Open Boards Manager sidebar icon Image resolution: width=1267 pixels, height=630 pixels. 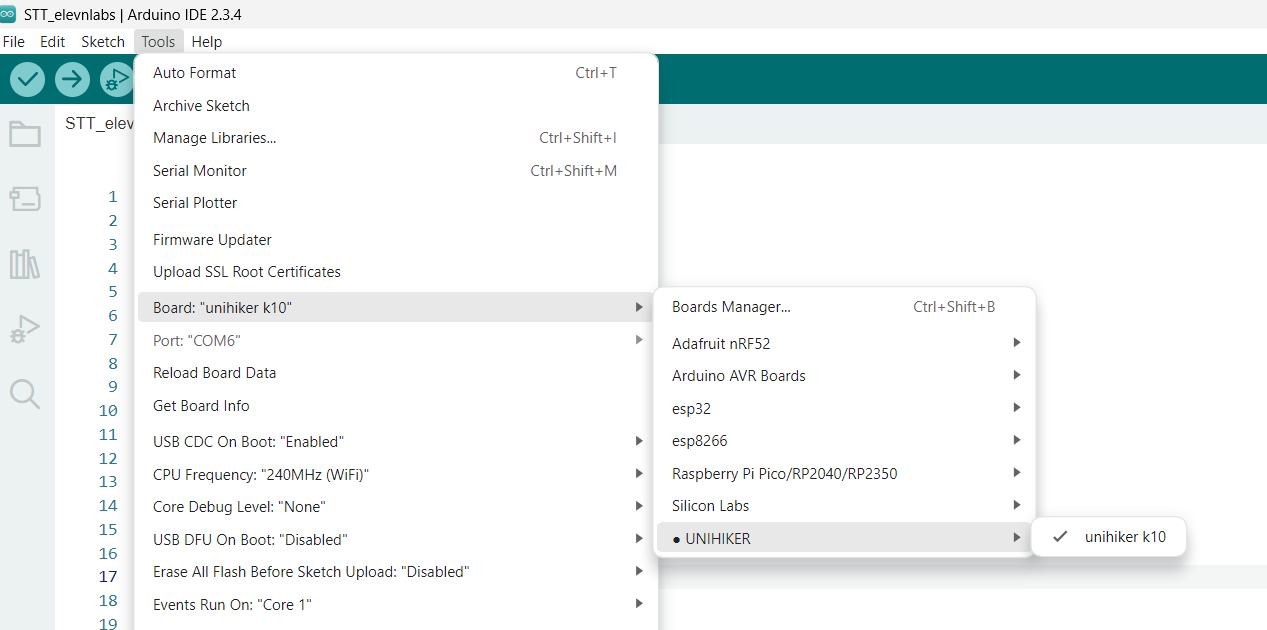click(x=25, y=199)
